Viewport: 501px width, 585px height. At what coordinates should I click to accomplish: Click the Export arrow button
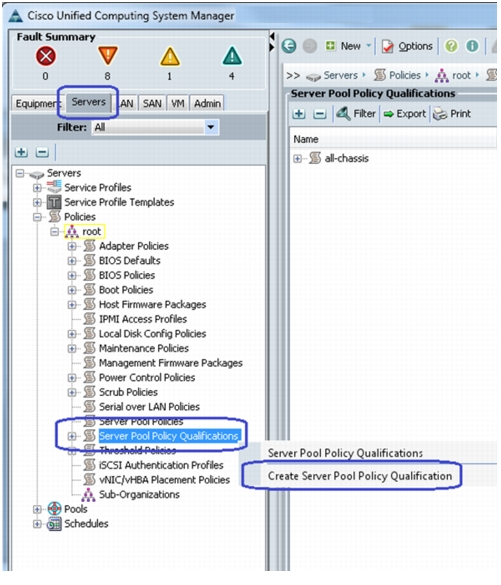tap(404, 114)
